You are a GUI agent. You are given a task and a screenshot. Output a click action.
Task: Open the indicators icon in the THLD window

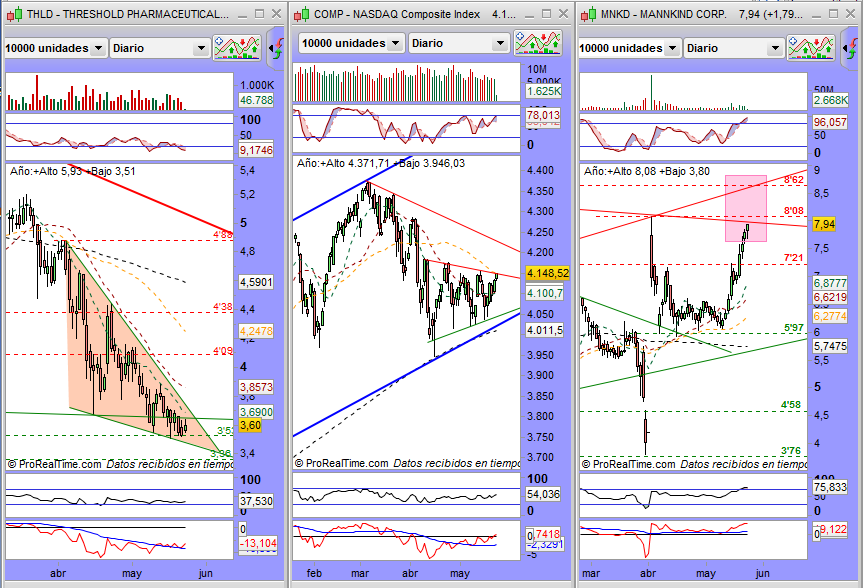(237, 48)
